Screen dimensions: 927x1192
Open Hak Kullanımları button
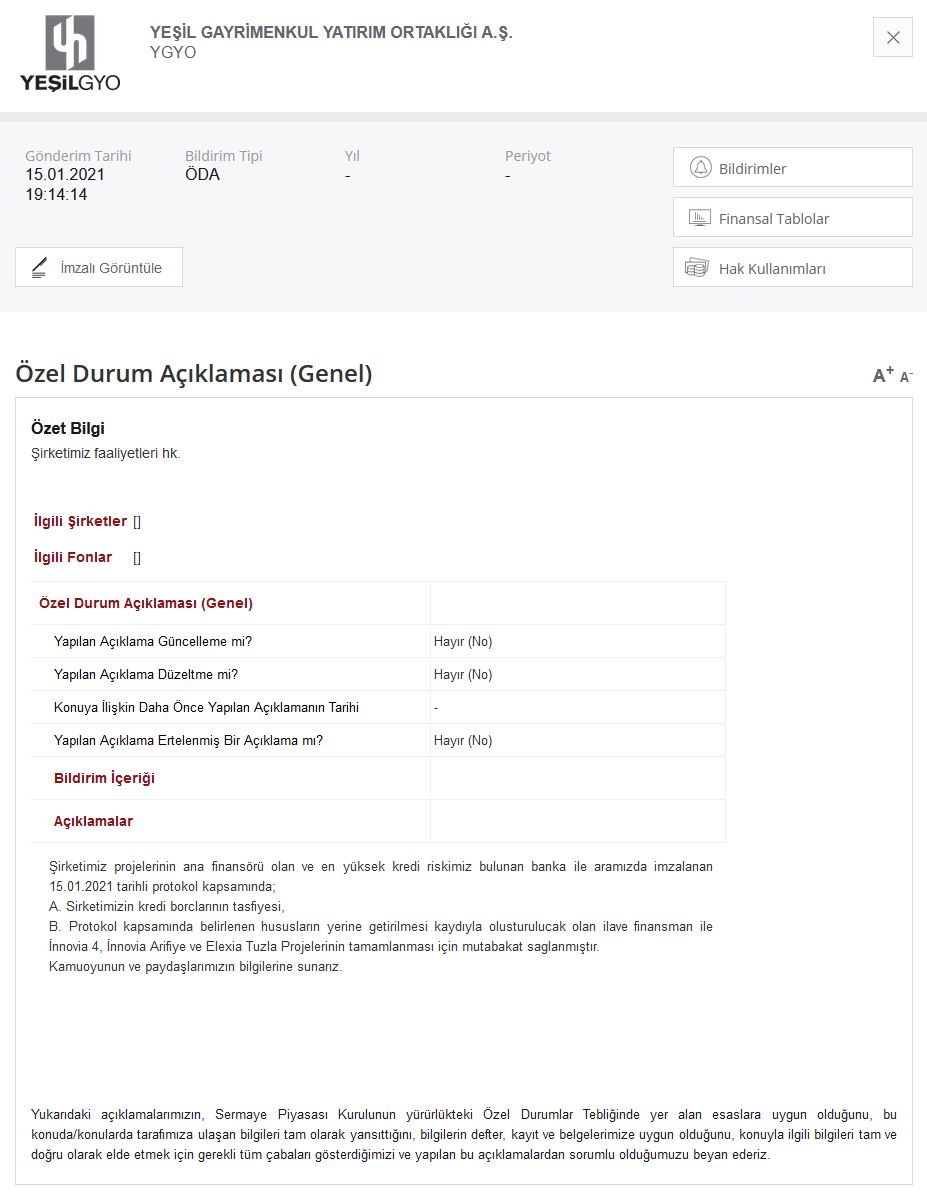pos(792,268)
